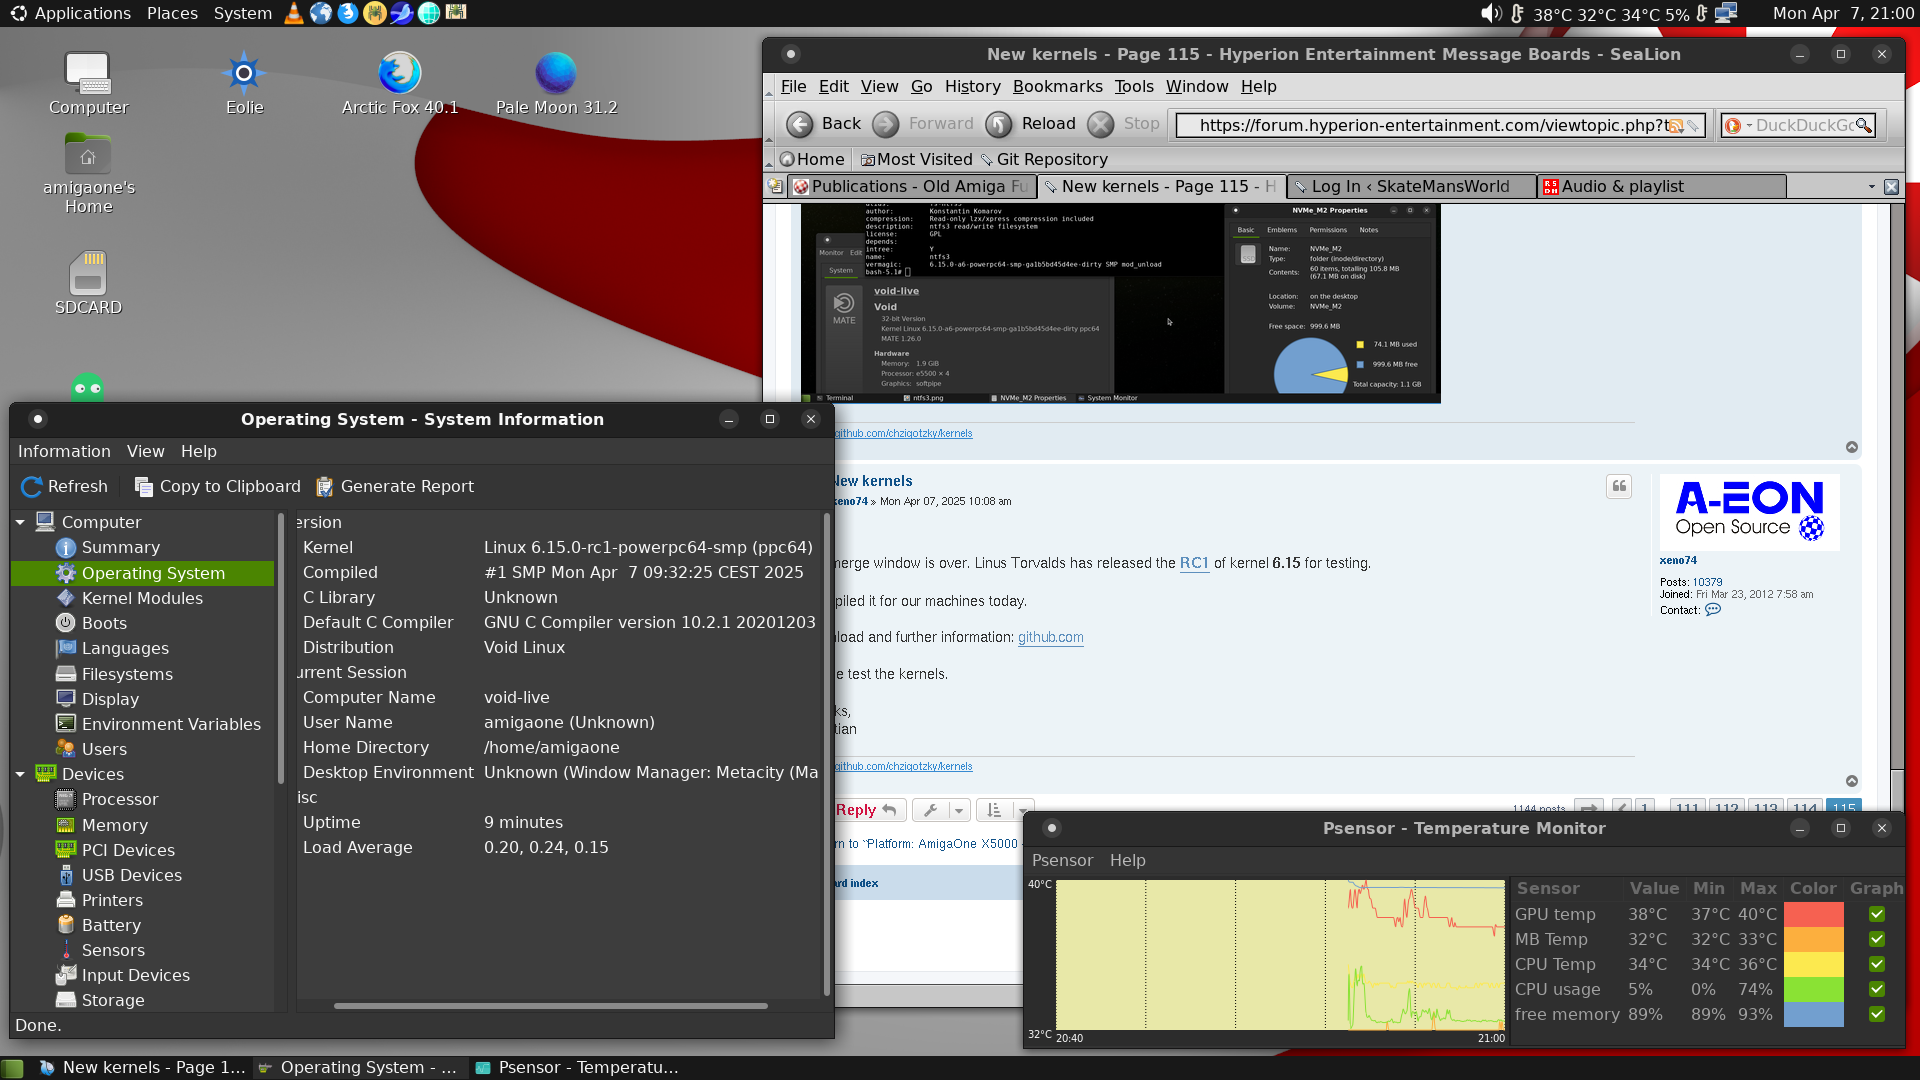
Task: Switch to Log In SkateMansWorld tab
Action: pos(1411,186)
